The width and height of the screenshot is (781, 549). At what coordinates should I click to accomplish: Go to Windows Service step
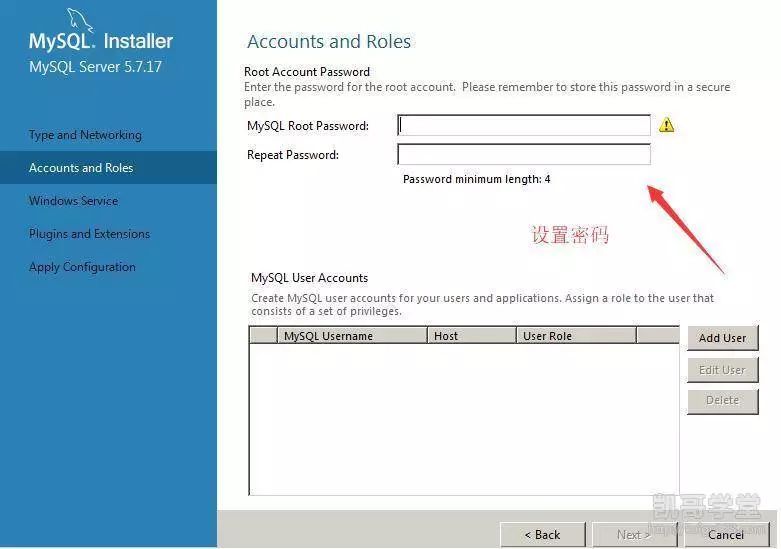pyautogui.click(x=74, y=201)
